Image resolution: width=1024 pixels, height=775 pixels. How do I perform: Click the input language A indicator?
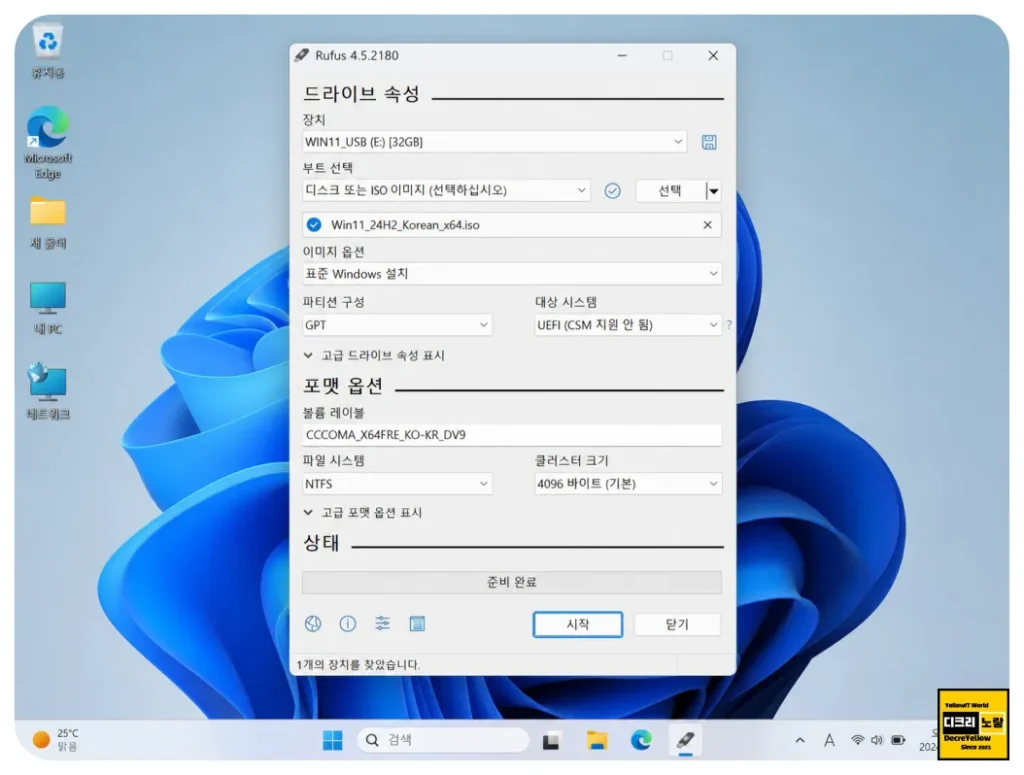[829, 740]
